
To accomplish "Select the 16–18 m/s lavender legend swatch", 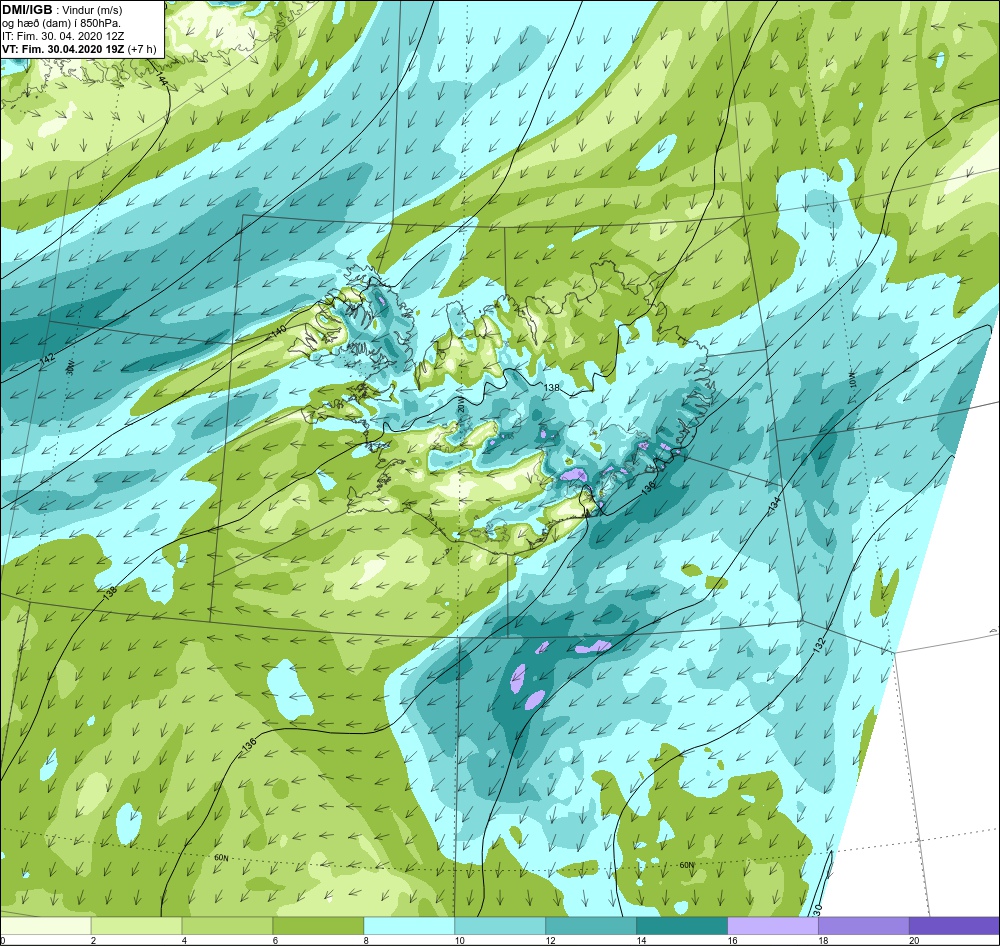I will (772, 925).
